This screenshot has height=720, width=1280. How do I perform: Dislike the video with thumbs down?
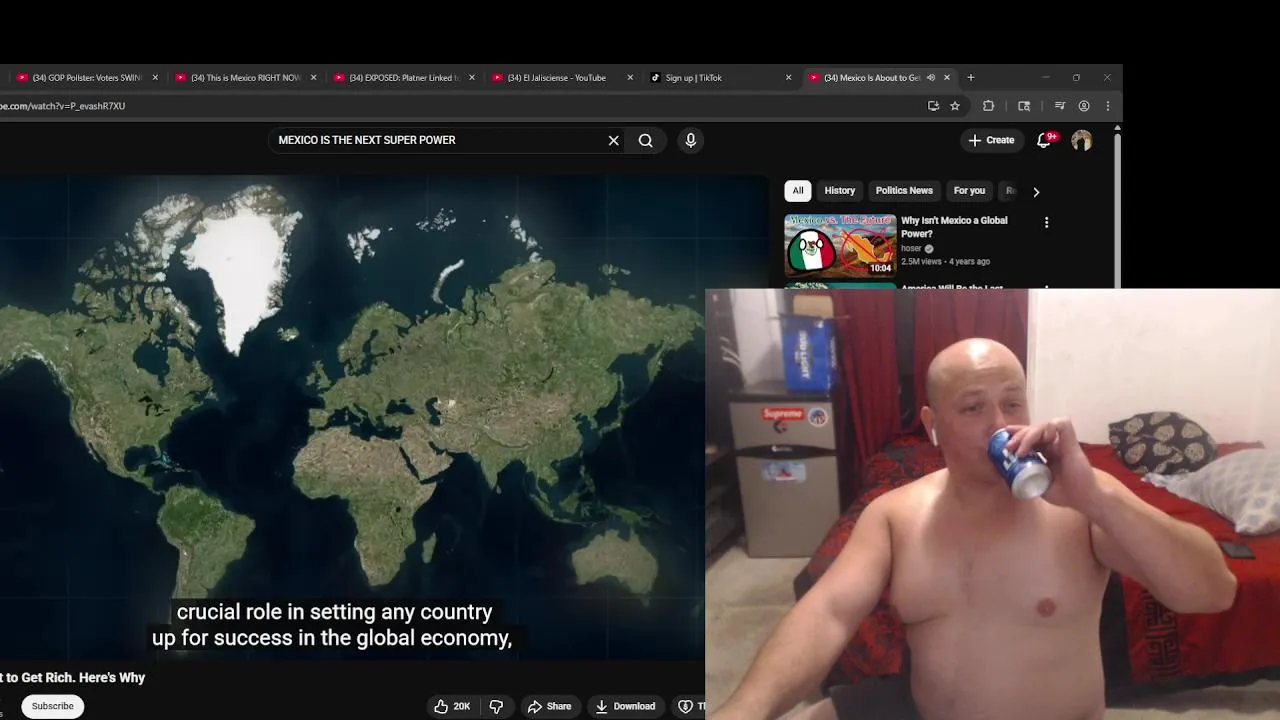coord(496,706)
